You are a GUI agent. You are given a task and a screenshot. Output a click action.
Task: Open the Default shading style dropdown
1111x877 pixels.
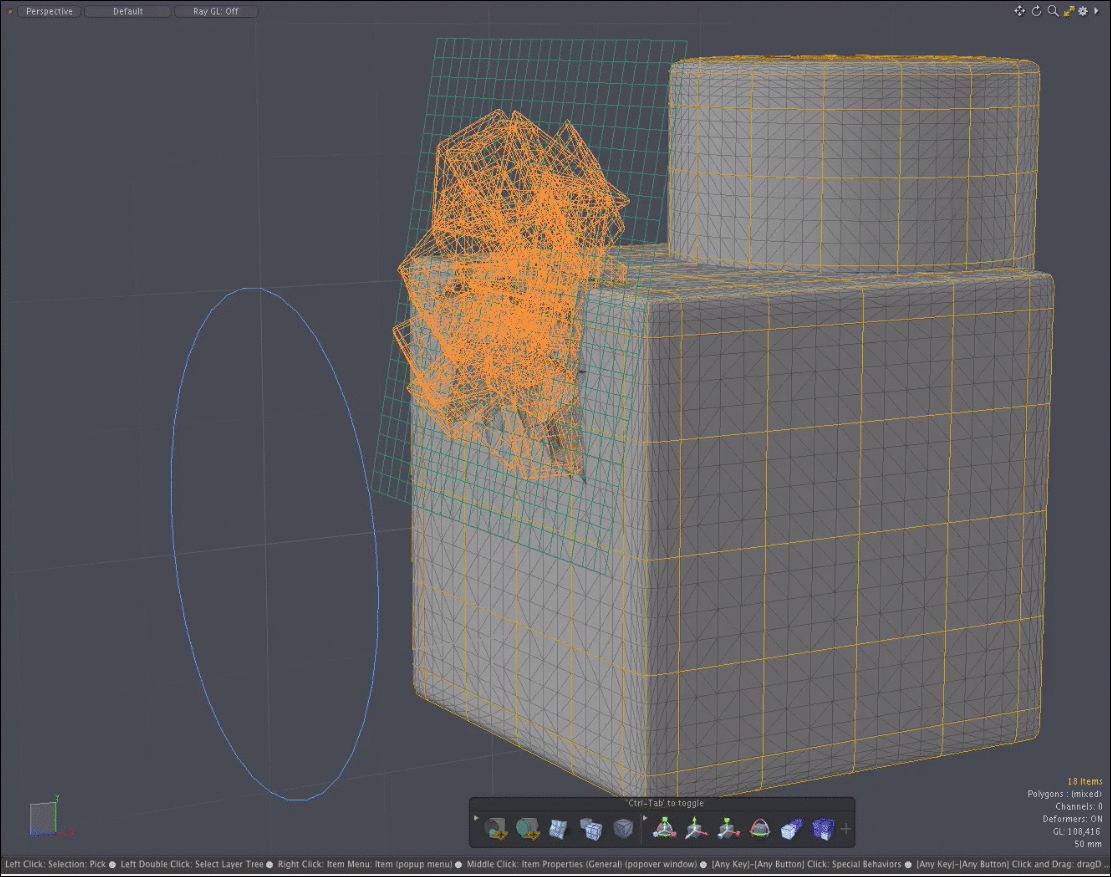[127, 12]
